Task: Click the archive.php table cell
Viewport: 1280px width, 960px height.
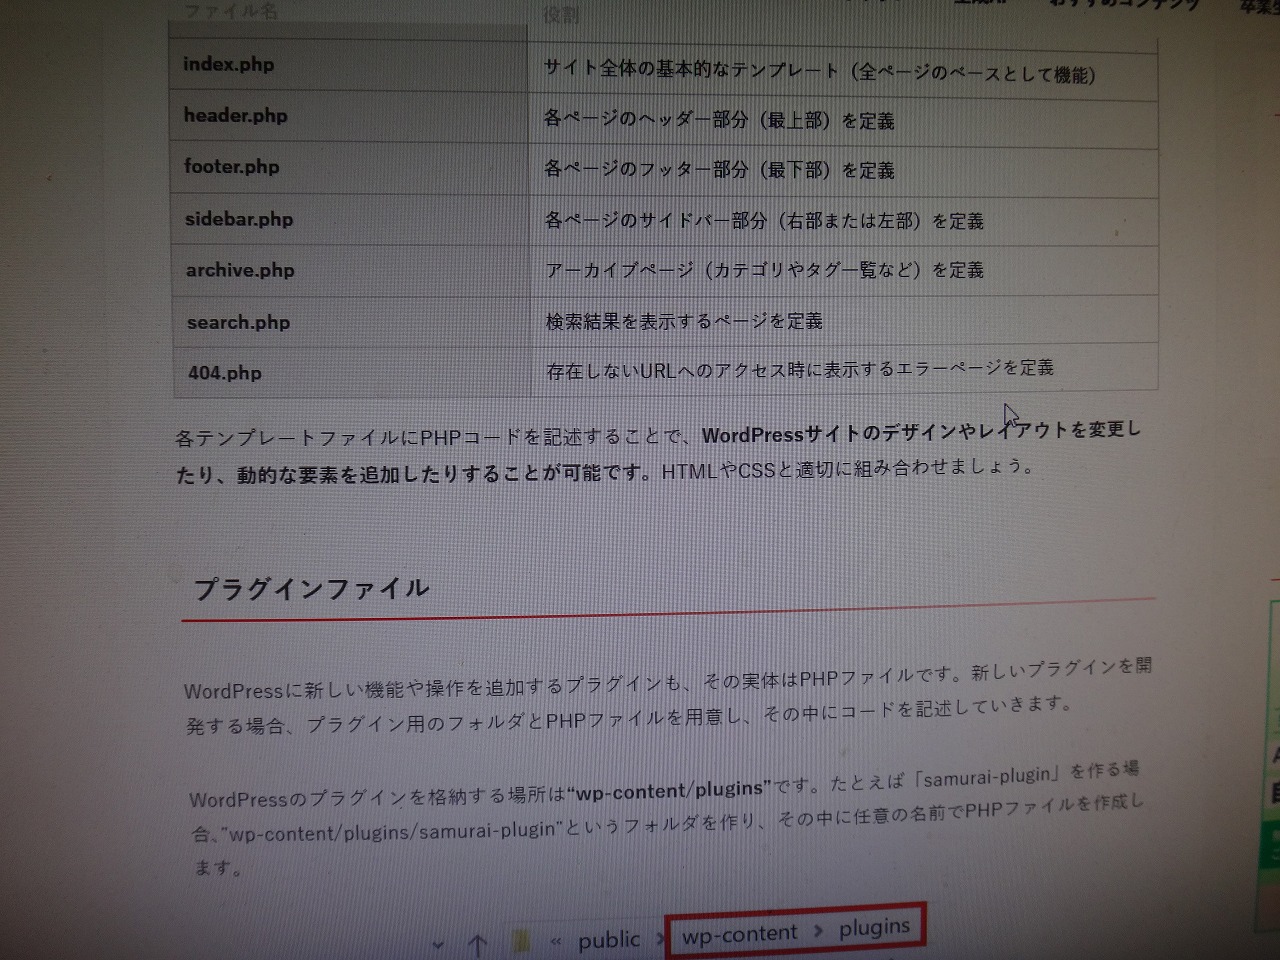Action: [x=350, y=271]
